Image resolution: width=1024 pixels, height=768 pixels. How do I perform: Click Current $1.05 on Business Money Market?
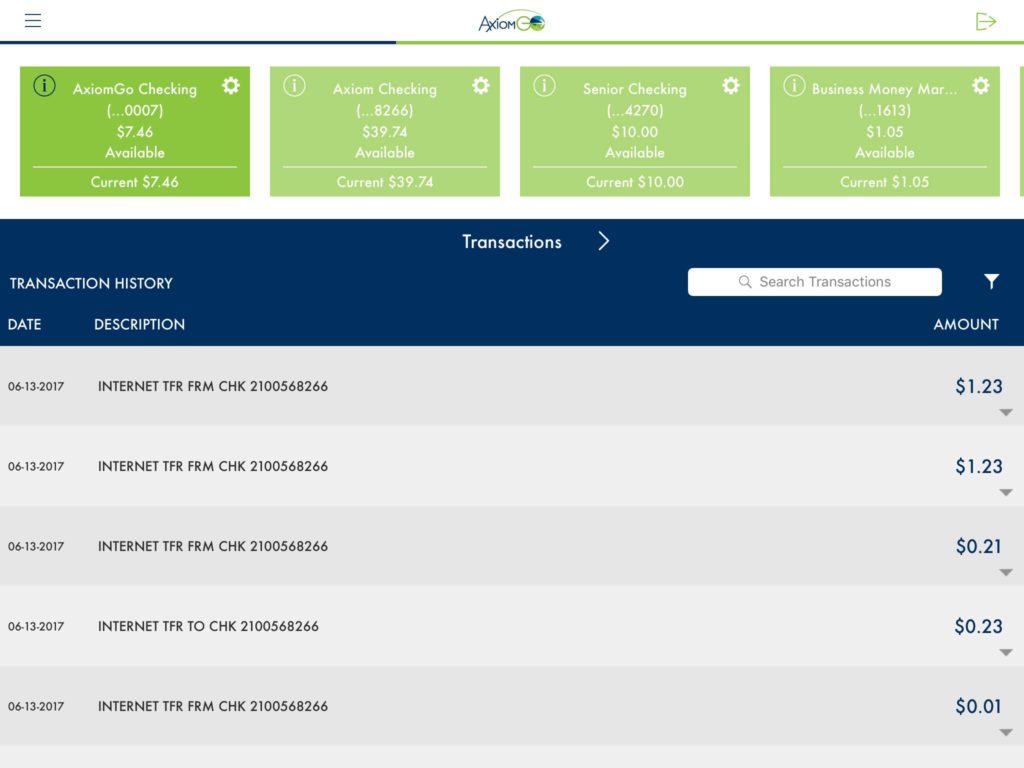pos(885,182)
